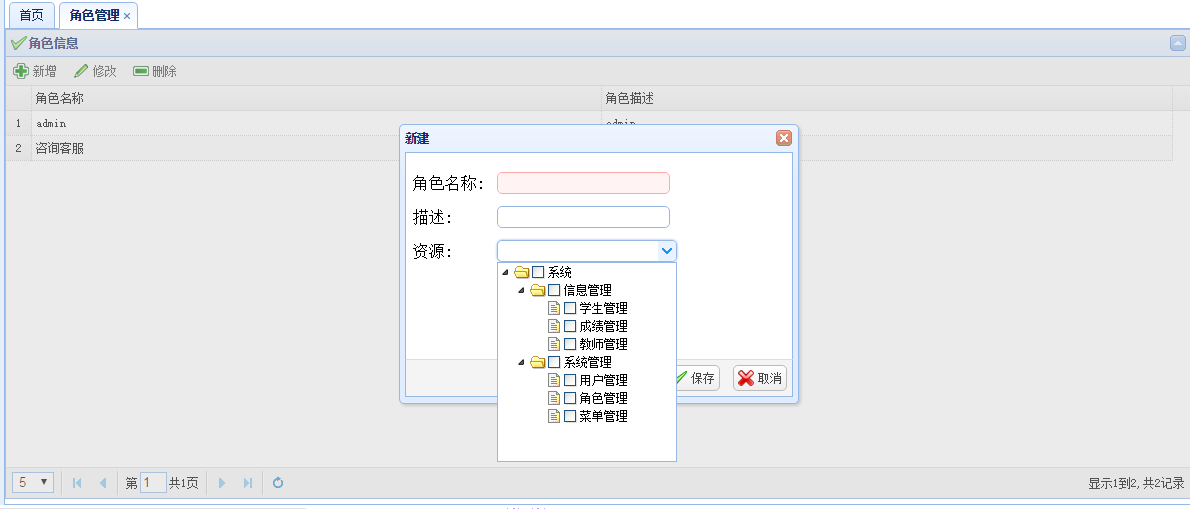Collapse the 系统管理 tree node
The image size is (1190, 509).
(x=521, y=363)
